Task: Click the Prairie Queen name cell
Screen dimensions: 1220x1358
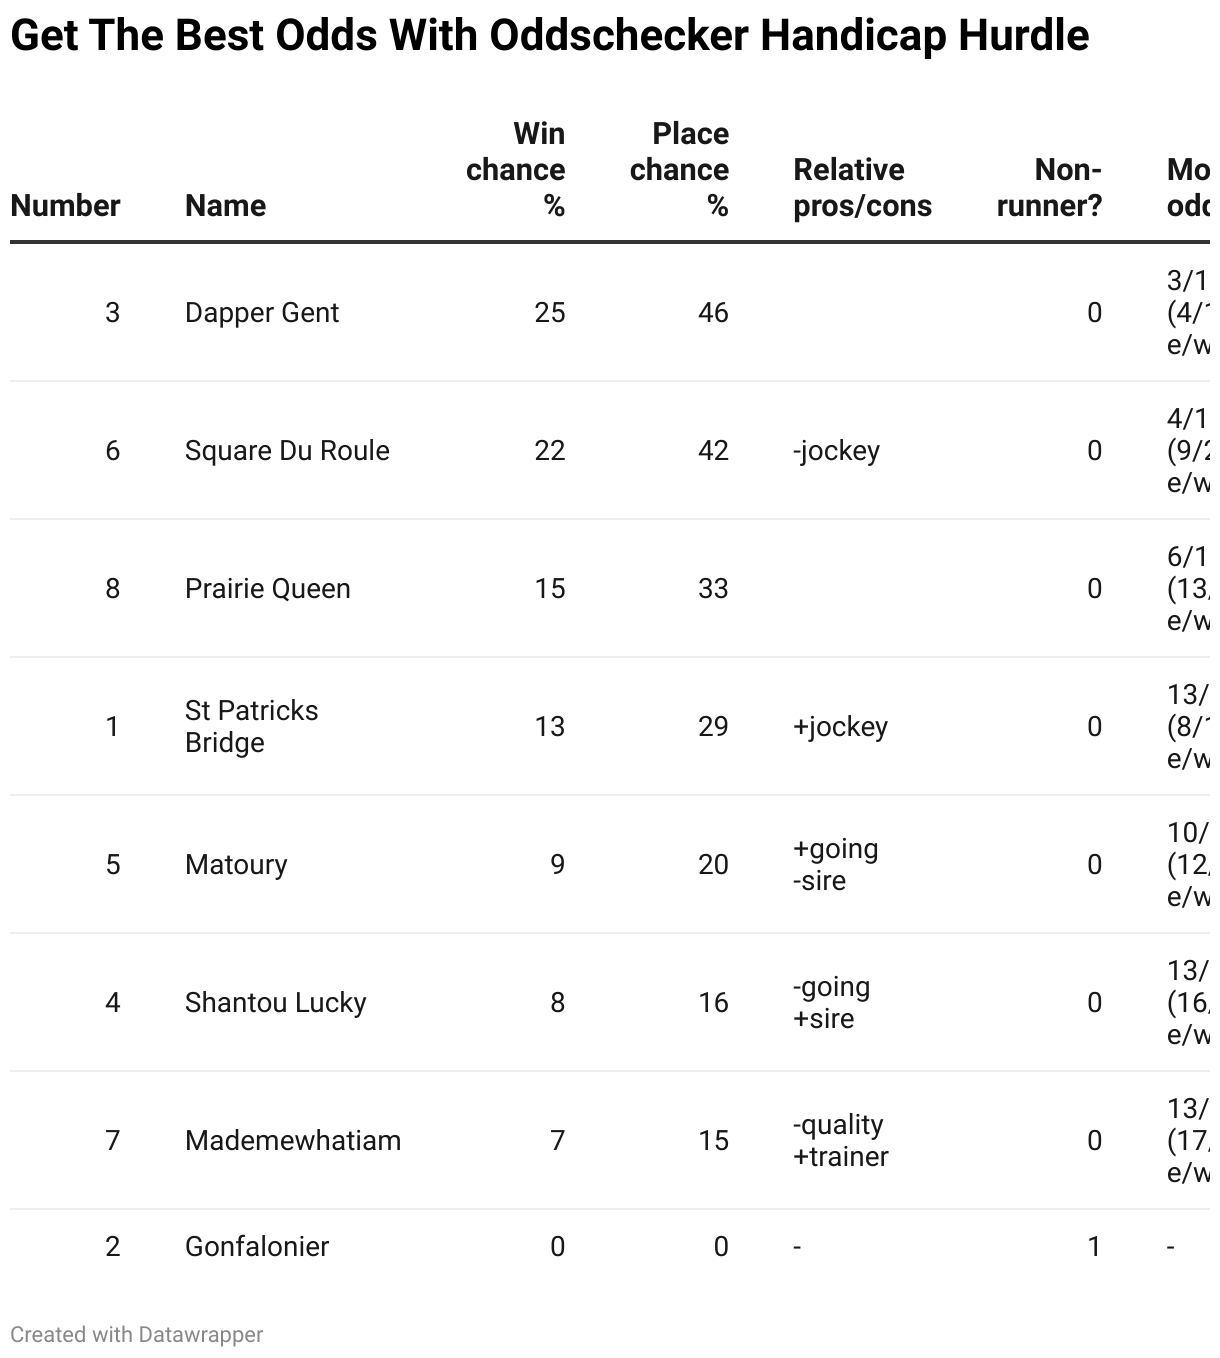Action: coord(267,589)
